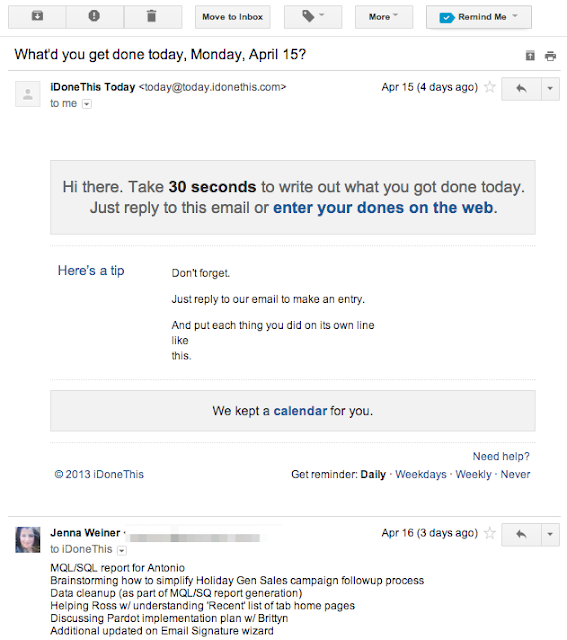Reply to Jenna Weiner's message
Image resolution: width=567 pixels, height=640 pixels.
click(521, 534)
